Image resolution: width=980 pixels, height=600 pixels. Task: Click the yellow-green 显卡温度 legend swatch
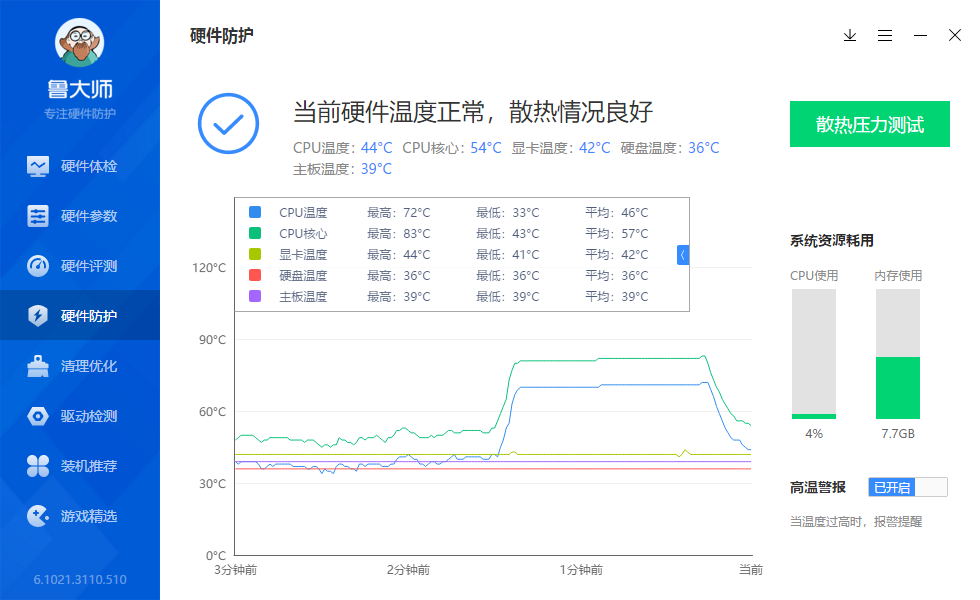pos(255,254)
